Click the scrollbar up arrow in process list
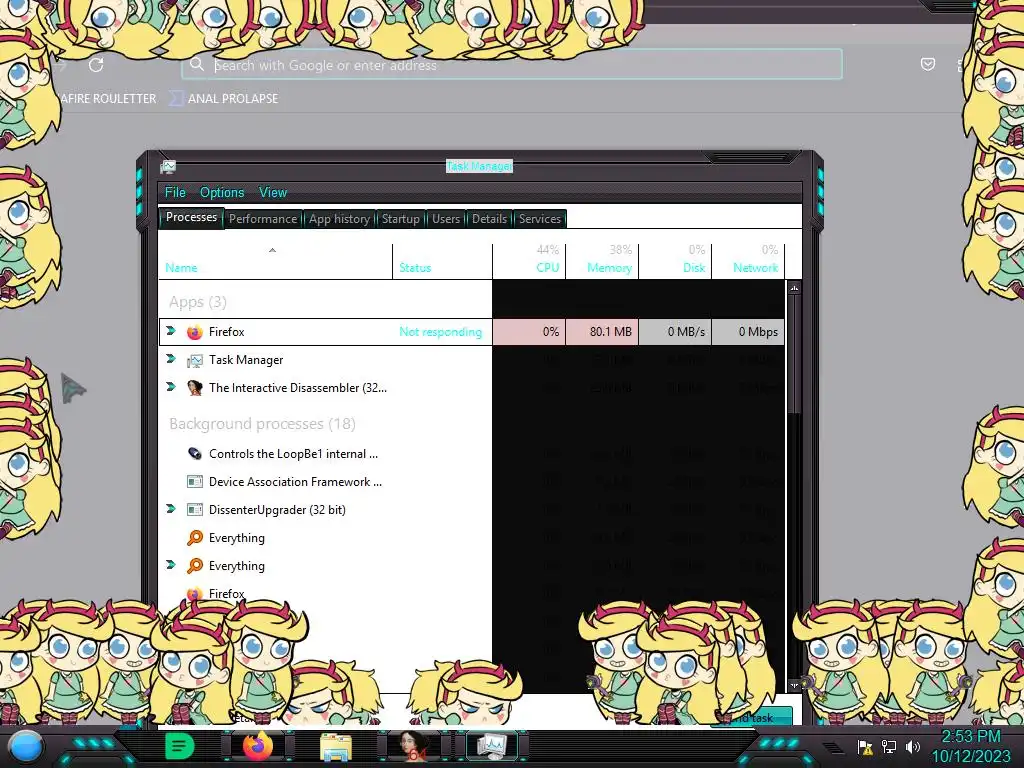This screenshot has height=768, width=1024. [x=794, y=287]
